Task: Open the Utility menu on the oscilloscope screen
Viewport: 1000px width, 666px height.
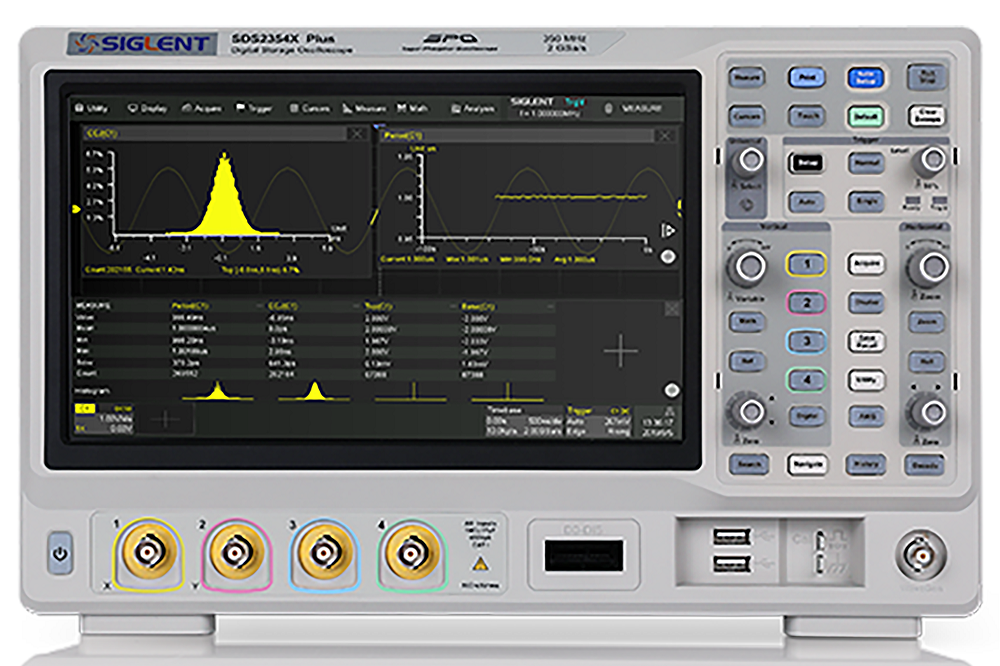Action: click(92, 108)
